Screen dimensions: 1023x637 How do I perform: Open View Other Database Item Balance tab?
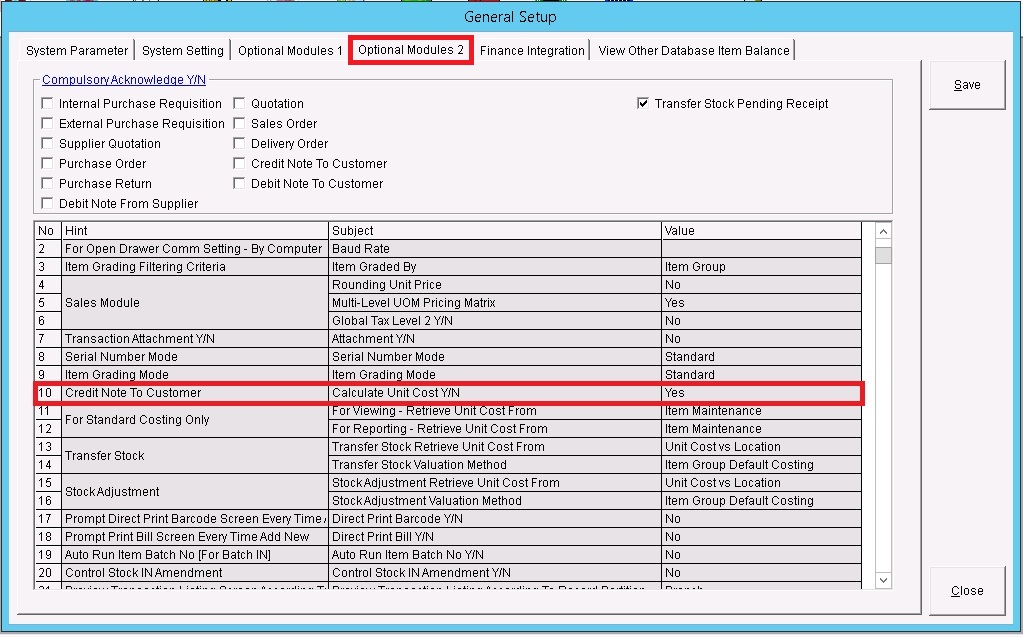pyautogui.click(x=694, y=51)
